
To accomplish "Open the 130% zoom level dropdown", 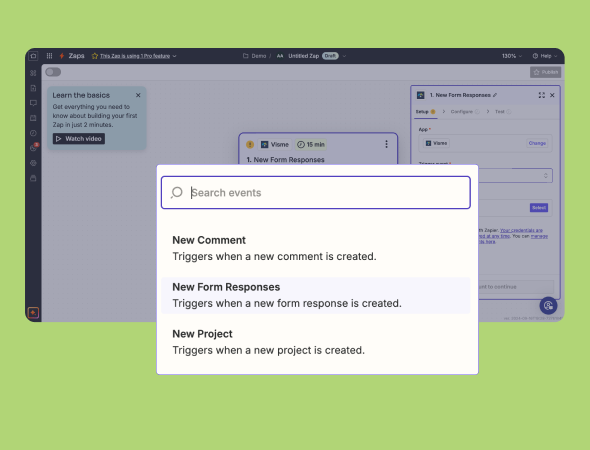I will point(512,56).
